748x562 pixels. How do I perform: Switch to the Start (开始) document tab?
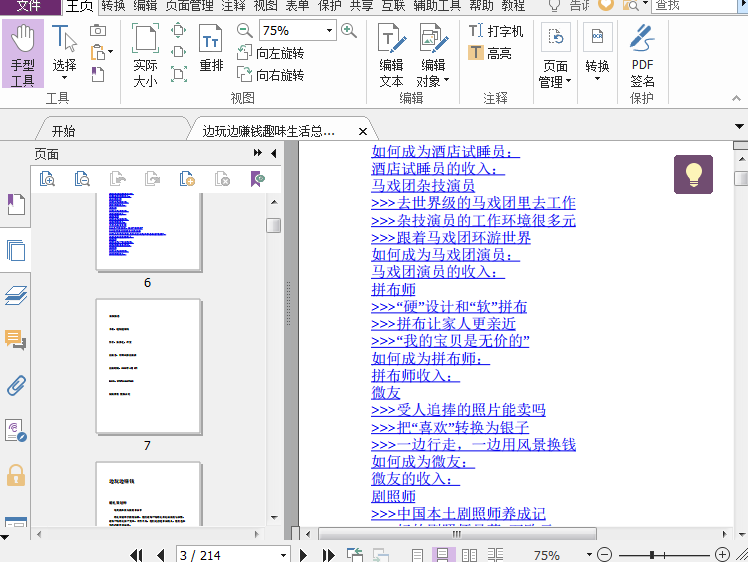[x=63, y=131]
